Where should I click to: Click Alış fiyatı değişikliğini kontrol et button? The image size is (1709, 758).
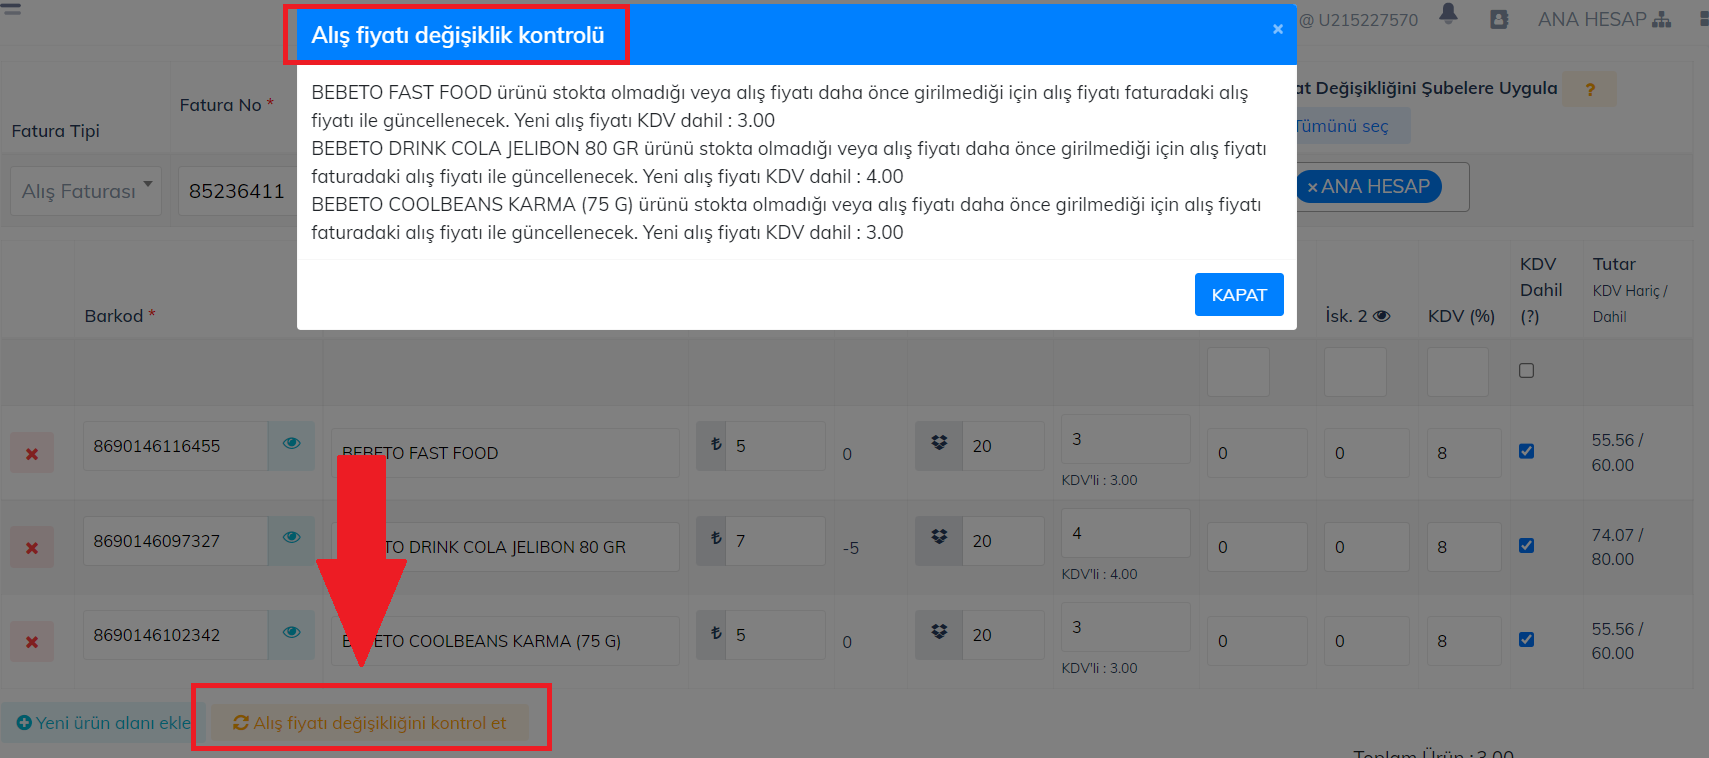[x=370, y=723]
